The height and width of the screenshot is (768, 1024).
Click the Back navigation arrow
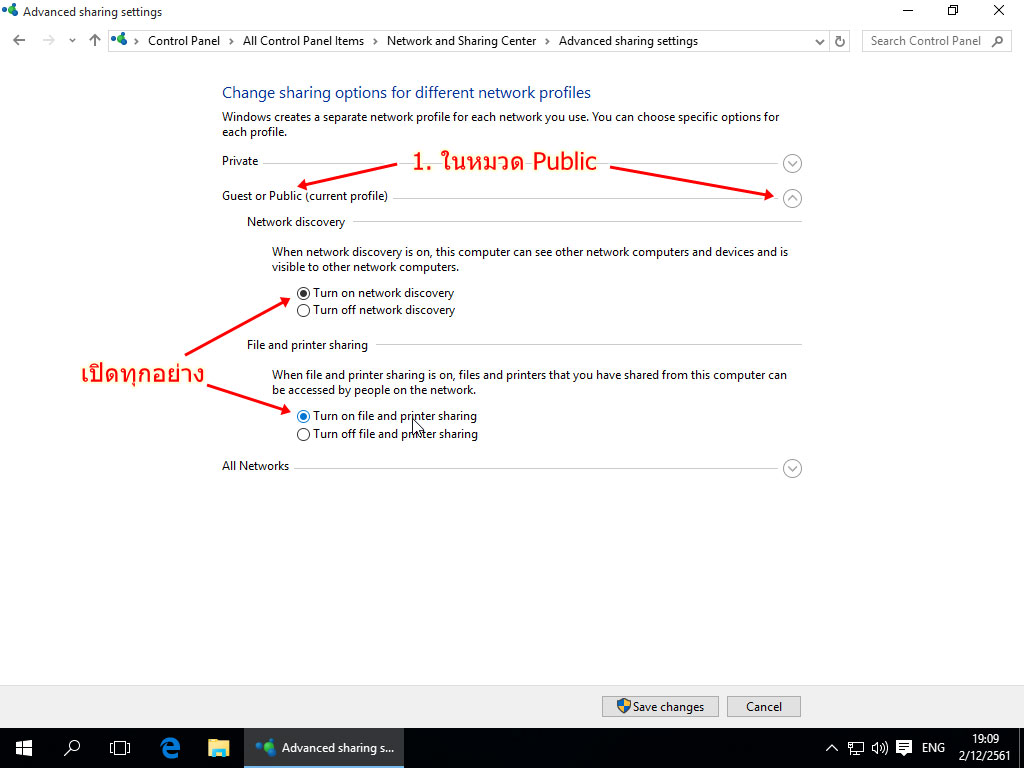(19, 41)
